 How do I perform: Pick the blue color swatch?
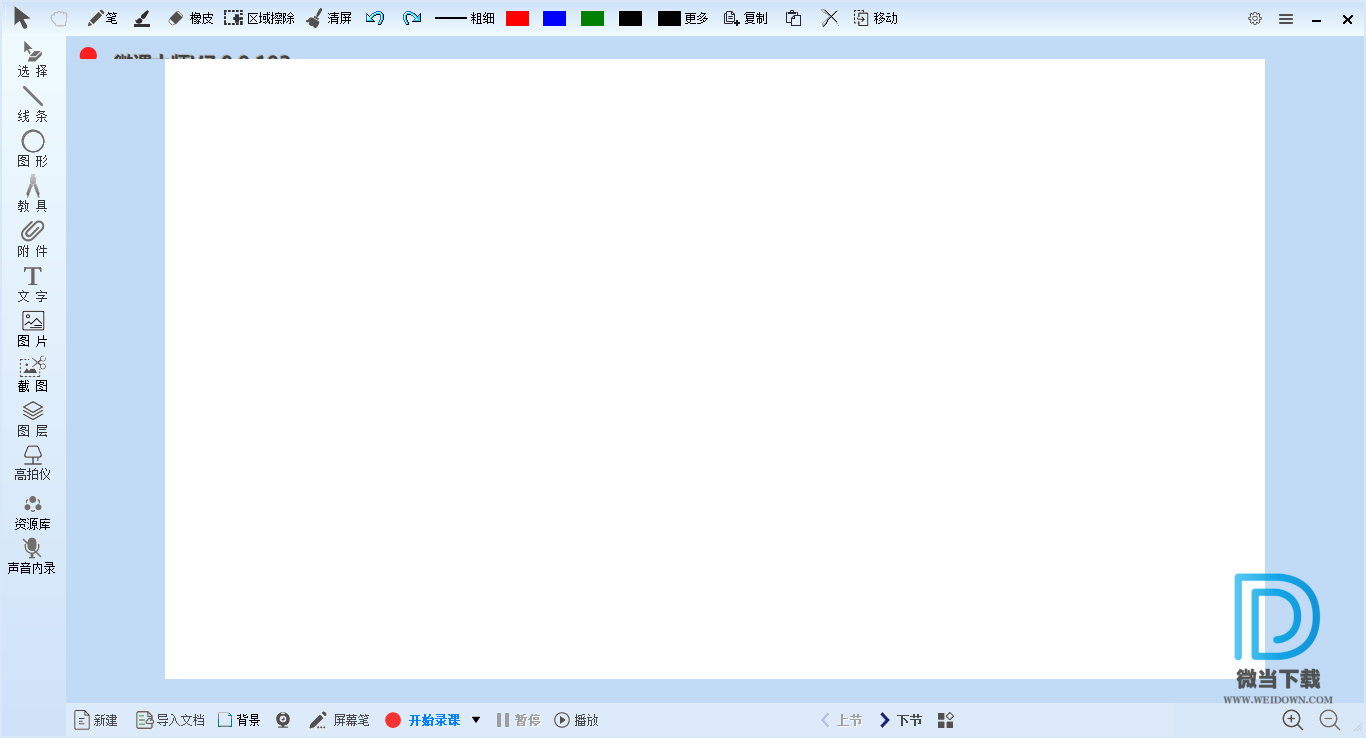pos(554,18)
